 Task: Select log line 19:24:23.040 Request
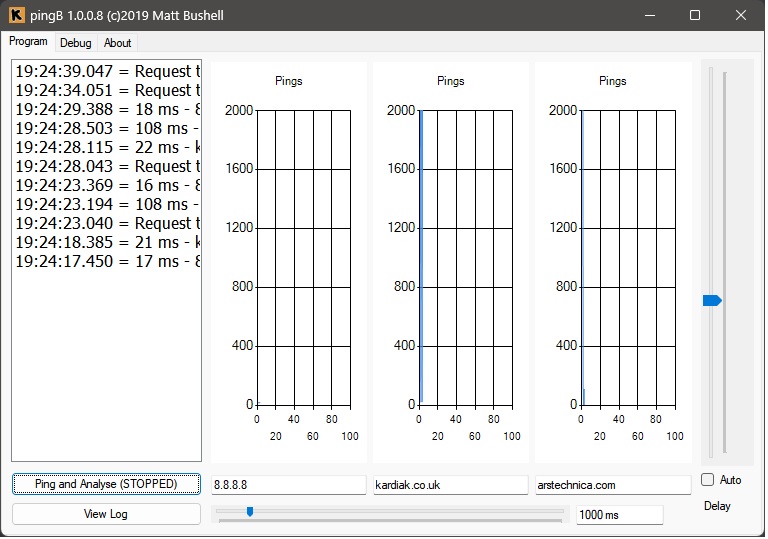pyautogui.click(x=107, y=223)
